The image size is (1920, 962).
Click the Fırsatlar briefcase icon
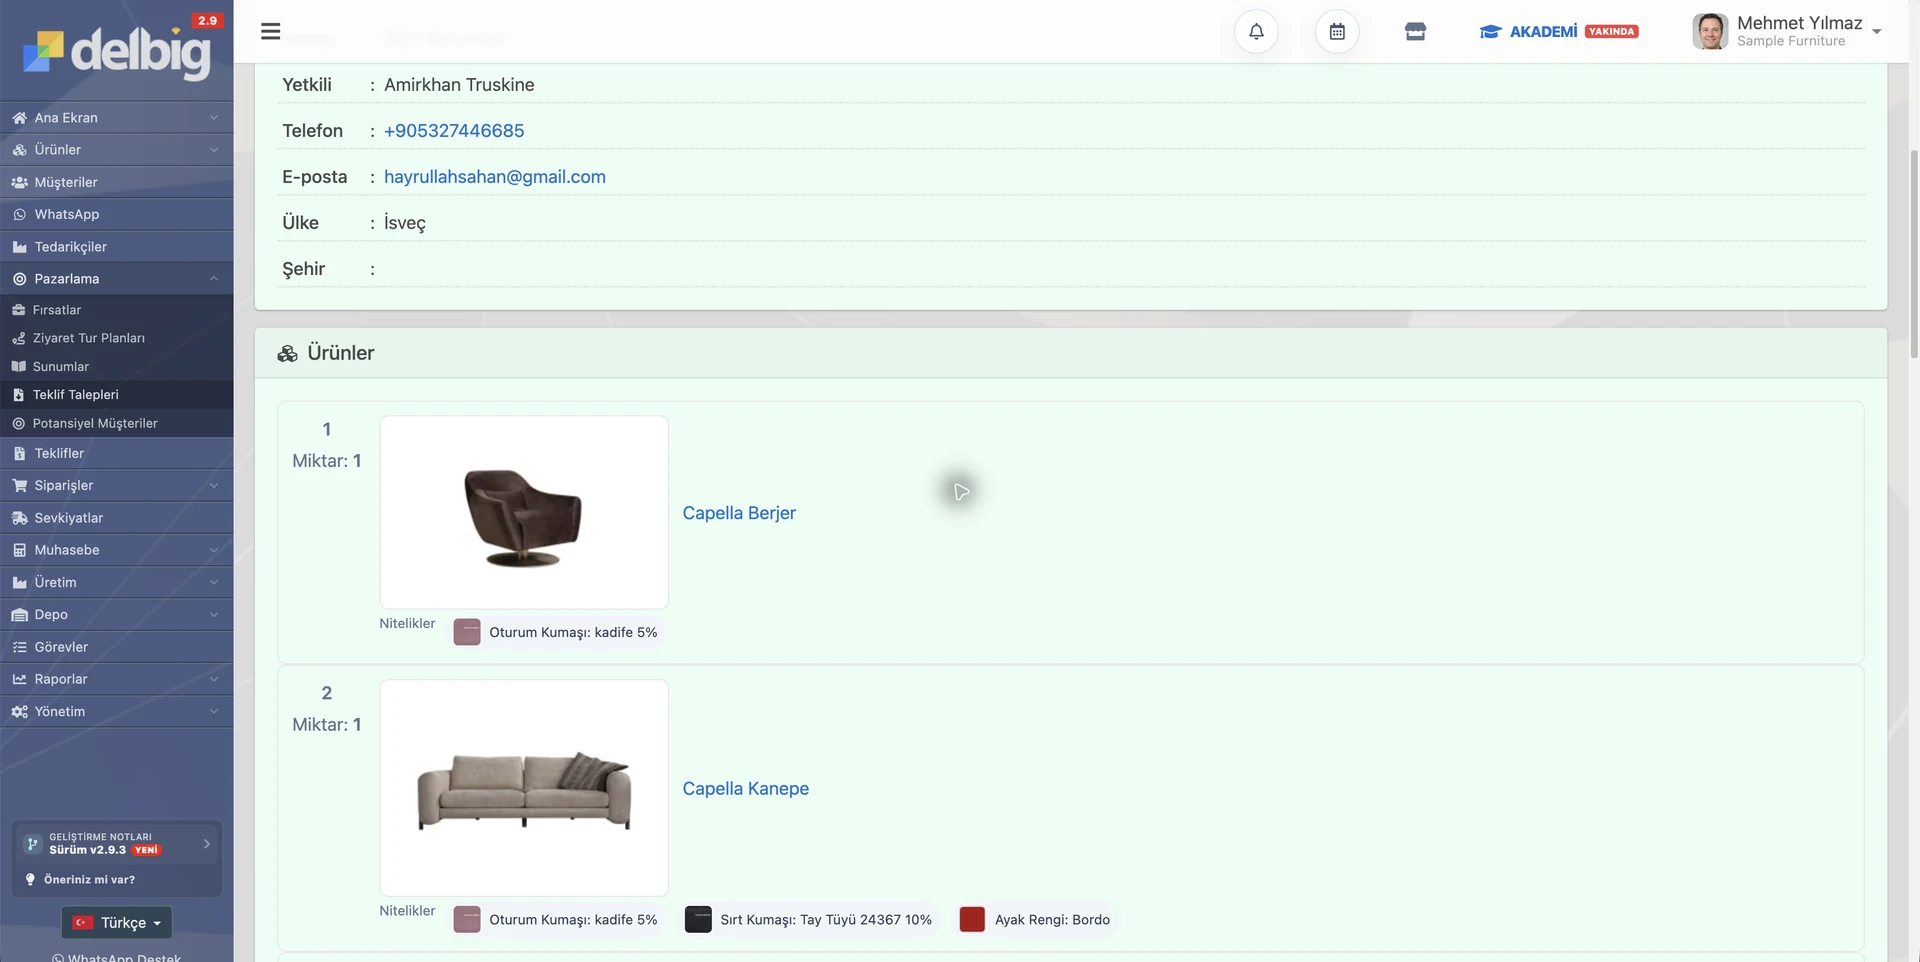click(18, 310)
